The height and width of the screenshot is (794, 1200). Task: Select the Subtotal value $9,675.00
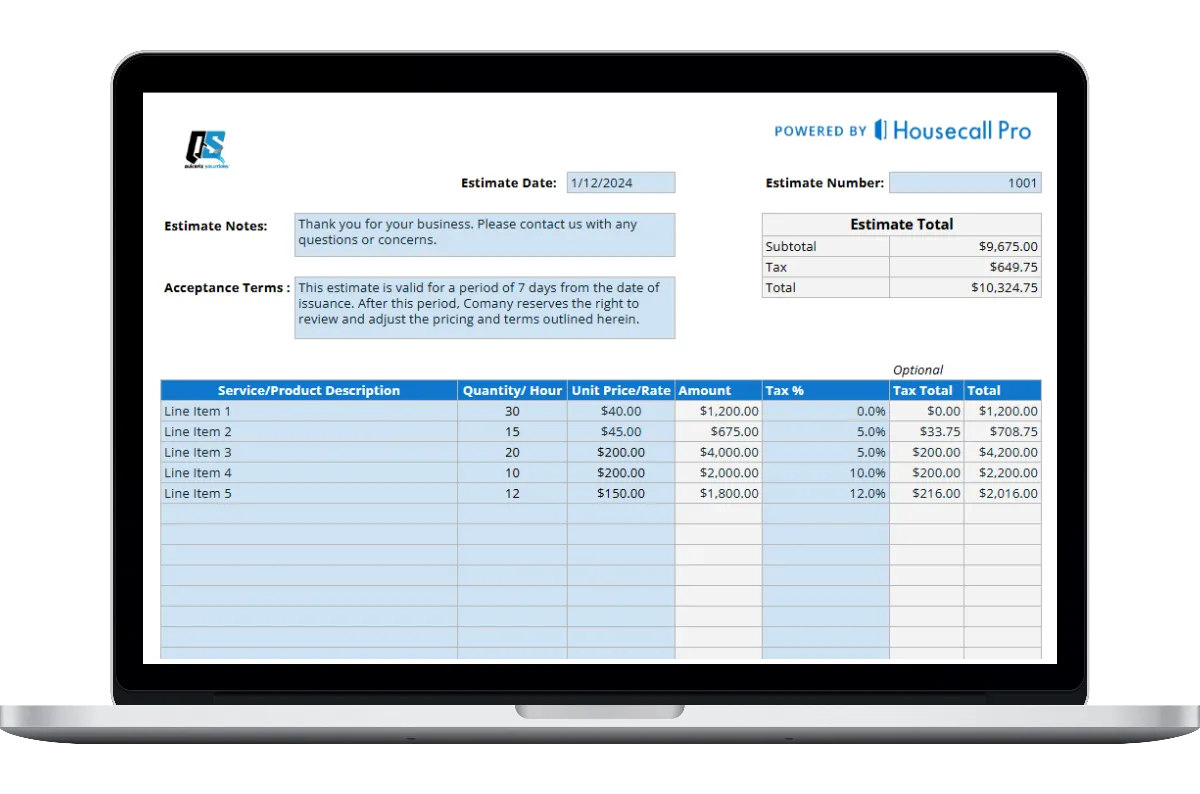pyautogui.click(x=965, y=246)
